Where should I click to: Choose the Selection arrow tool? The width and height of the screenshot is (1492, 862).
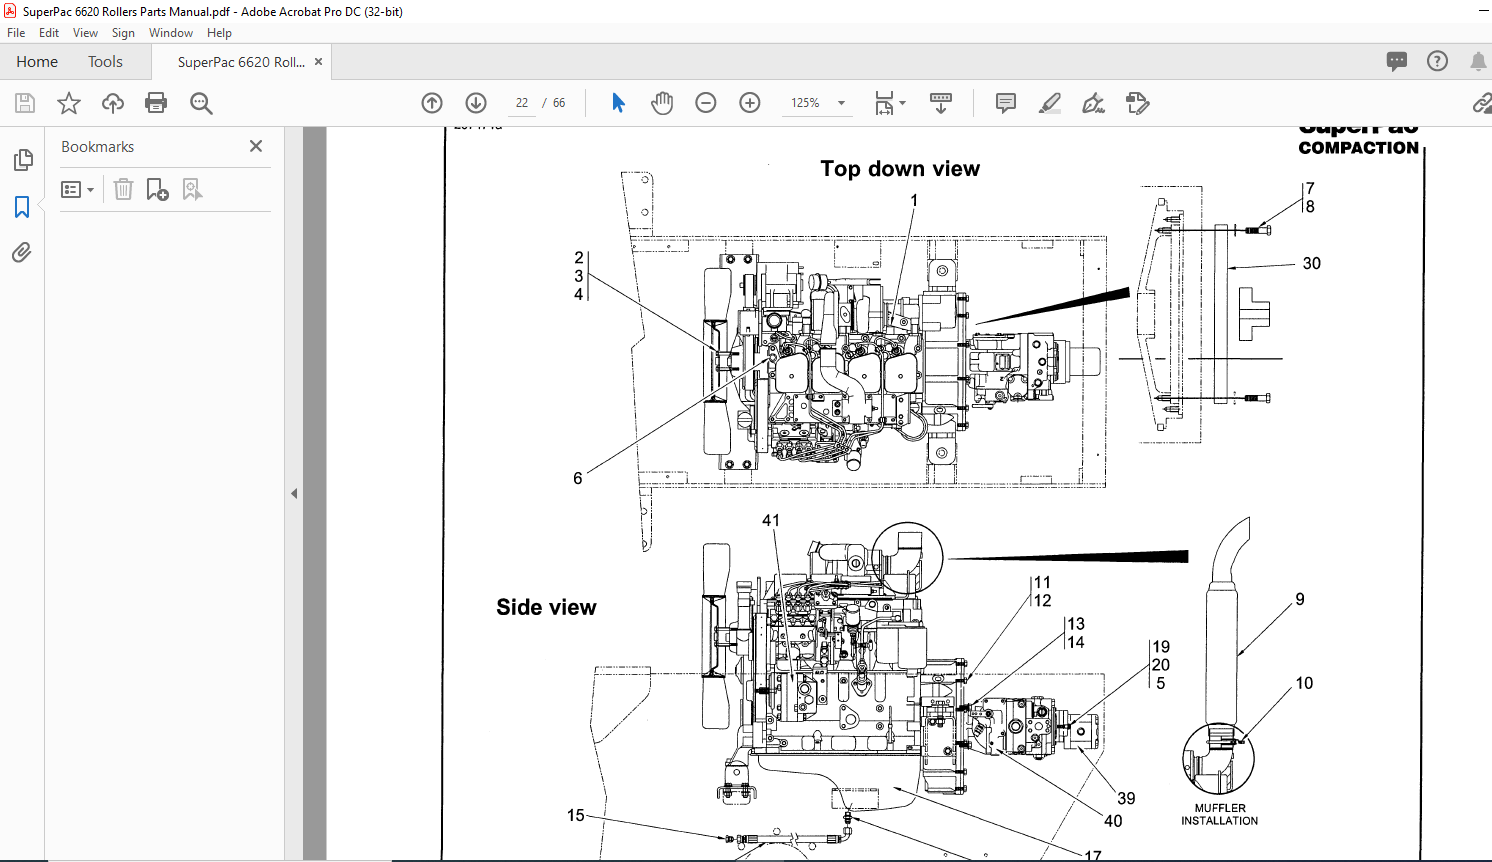point(618,103)
